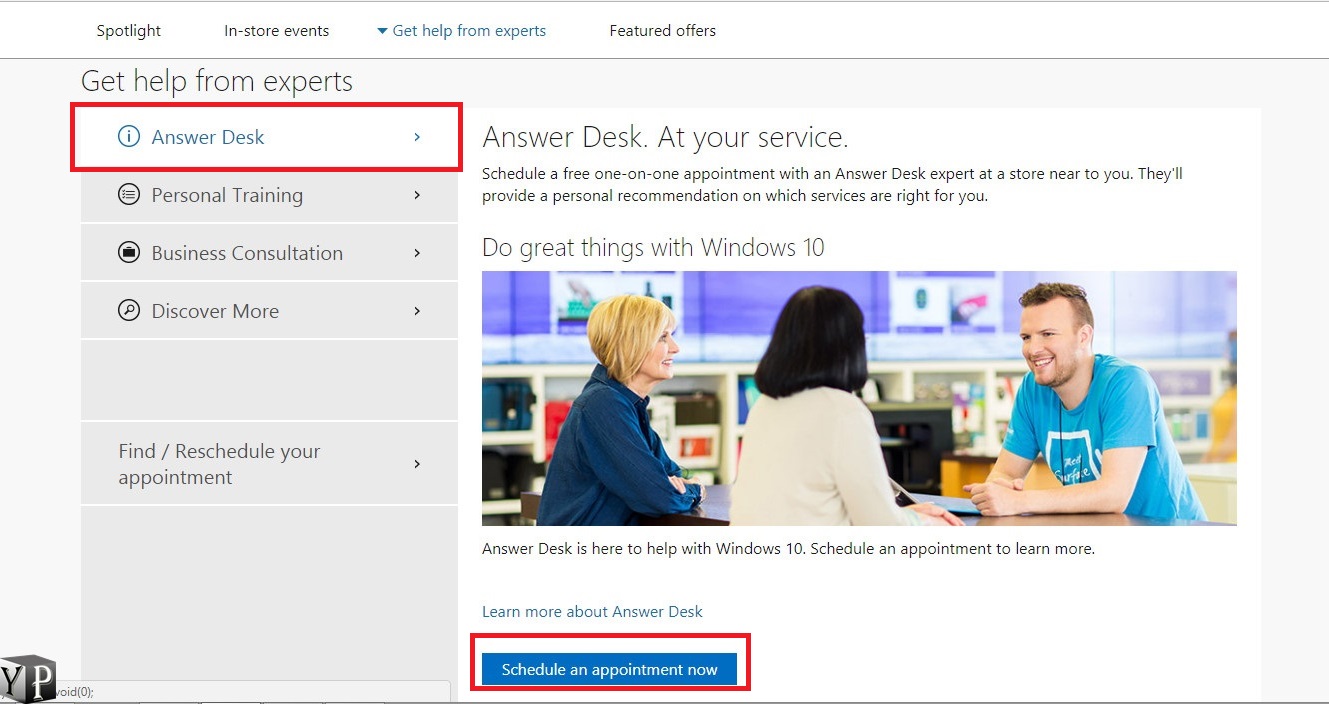
Task: Expand the Business Consultation chevron arrow
Action: [x=417, y=253]
